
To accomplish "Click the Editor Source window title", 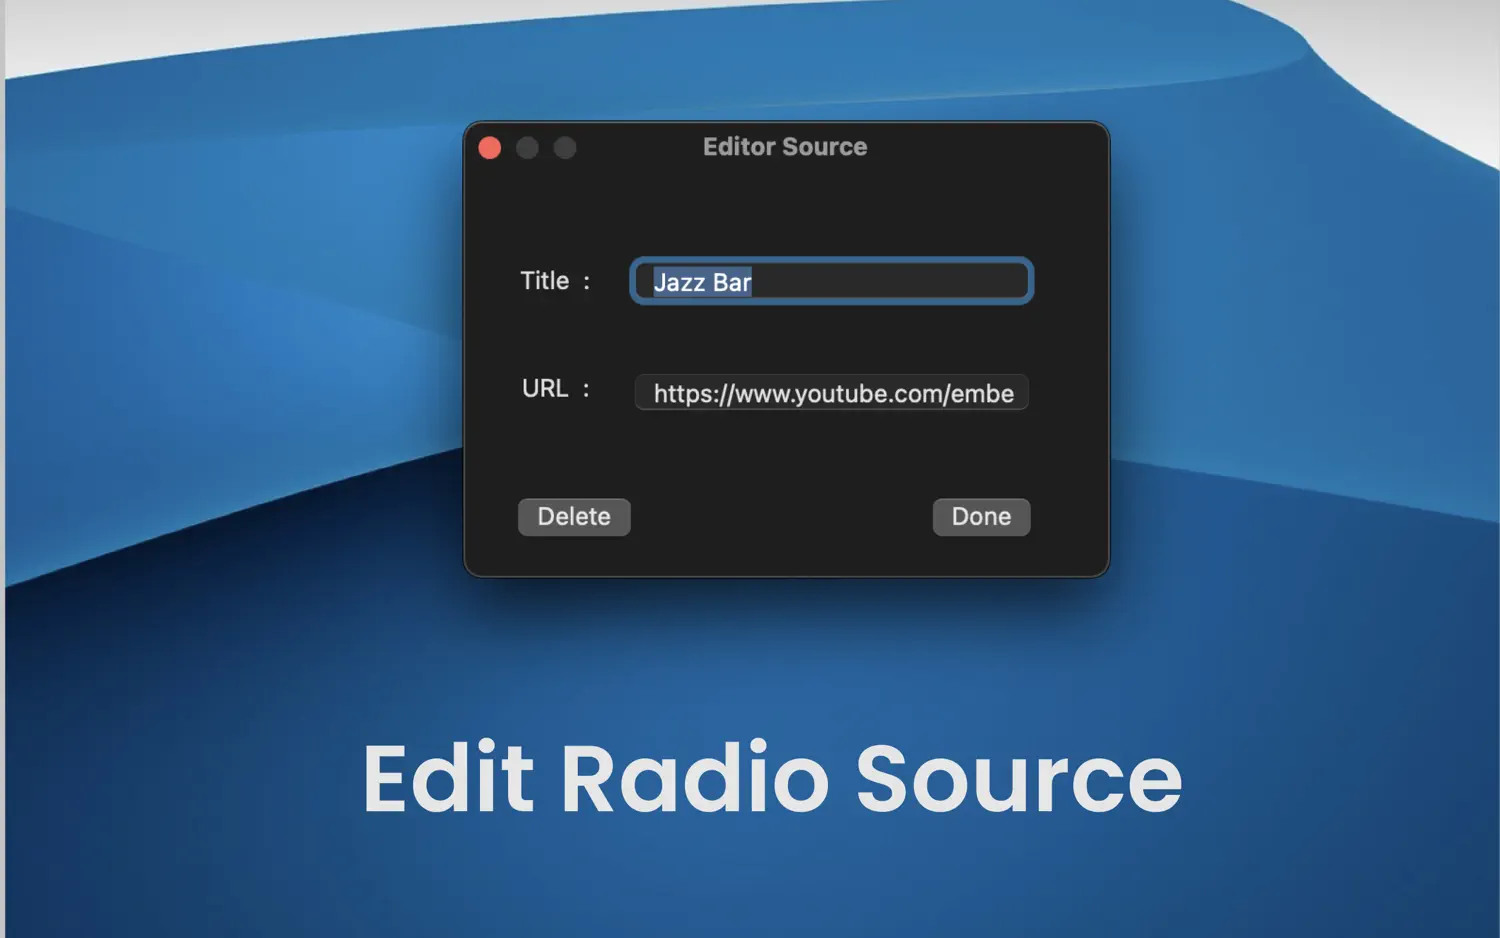I will pyautogui.click(x=784, y=147).
